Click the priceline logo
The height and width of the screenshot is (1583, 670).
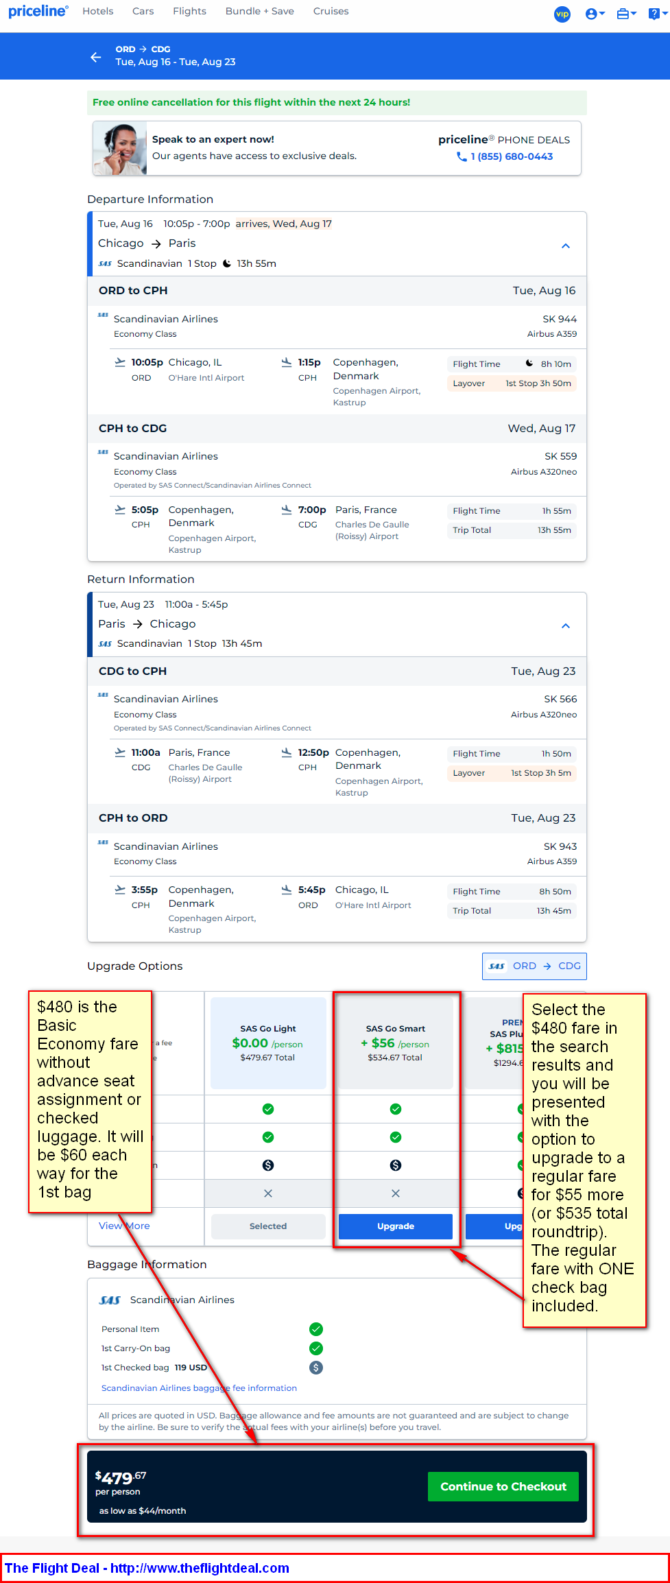coord(38,11)
